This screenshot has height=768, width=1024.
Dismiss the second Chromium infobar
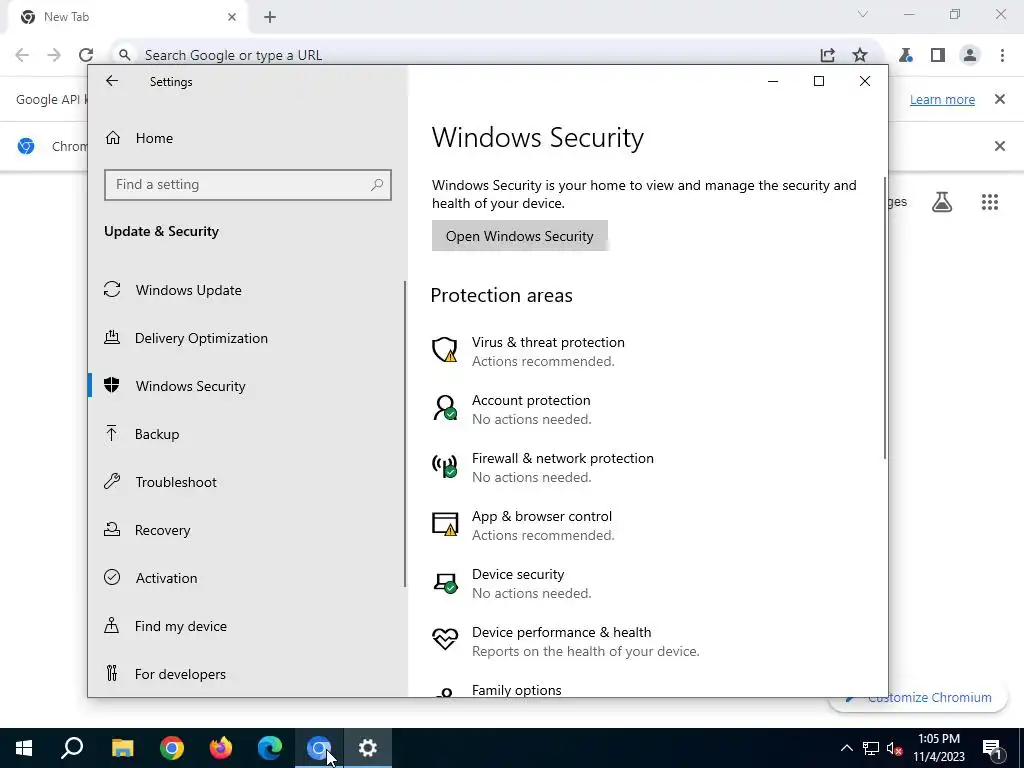(x=1000, y=146)
